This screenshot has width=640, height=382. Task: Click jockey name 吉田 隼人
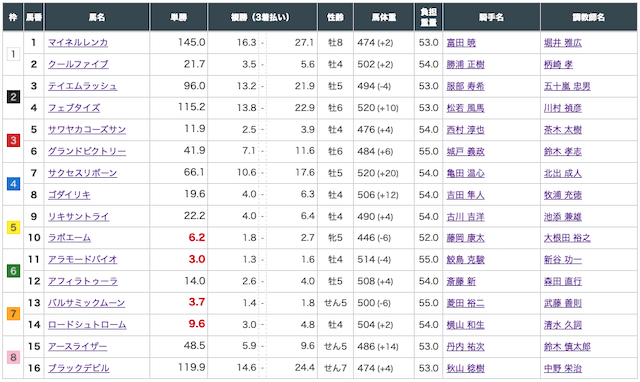[x=465, y=195]
